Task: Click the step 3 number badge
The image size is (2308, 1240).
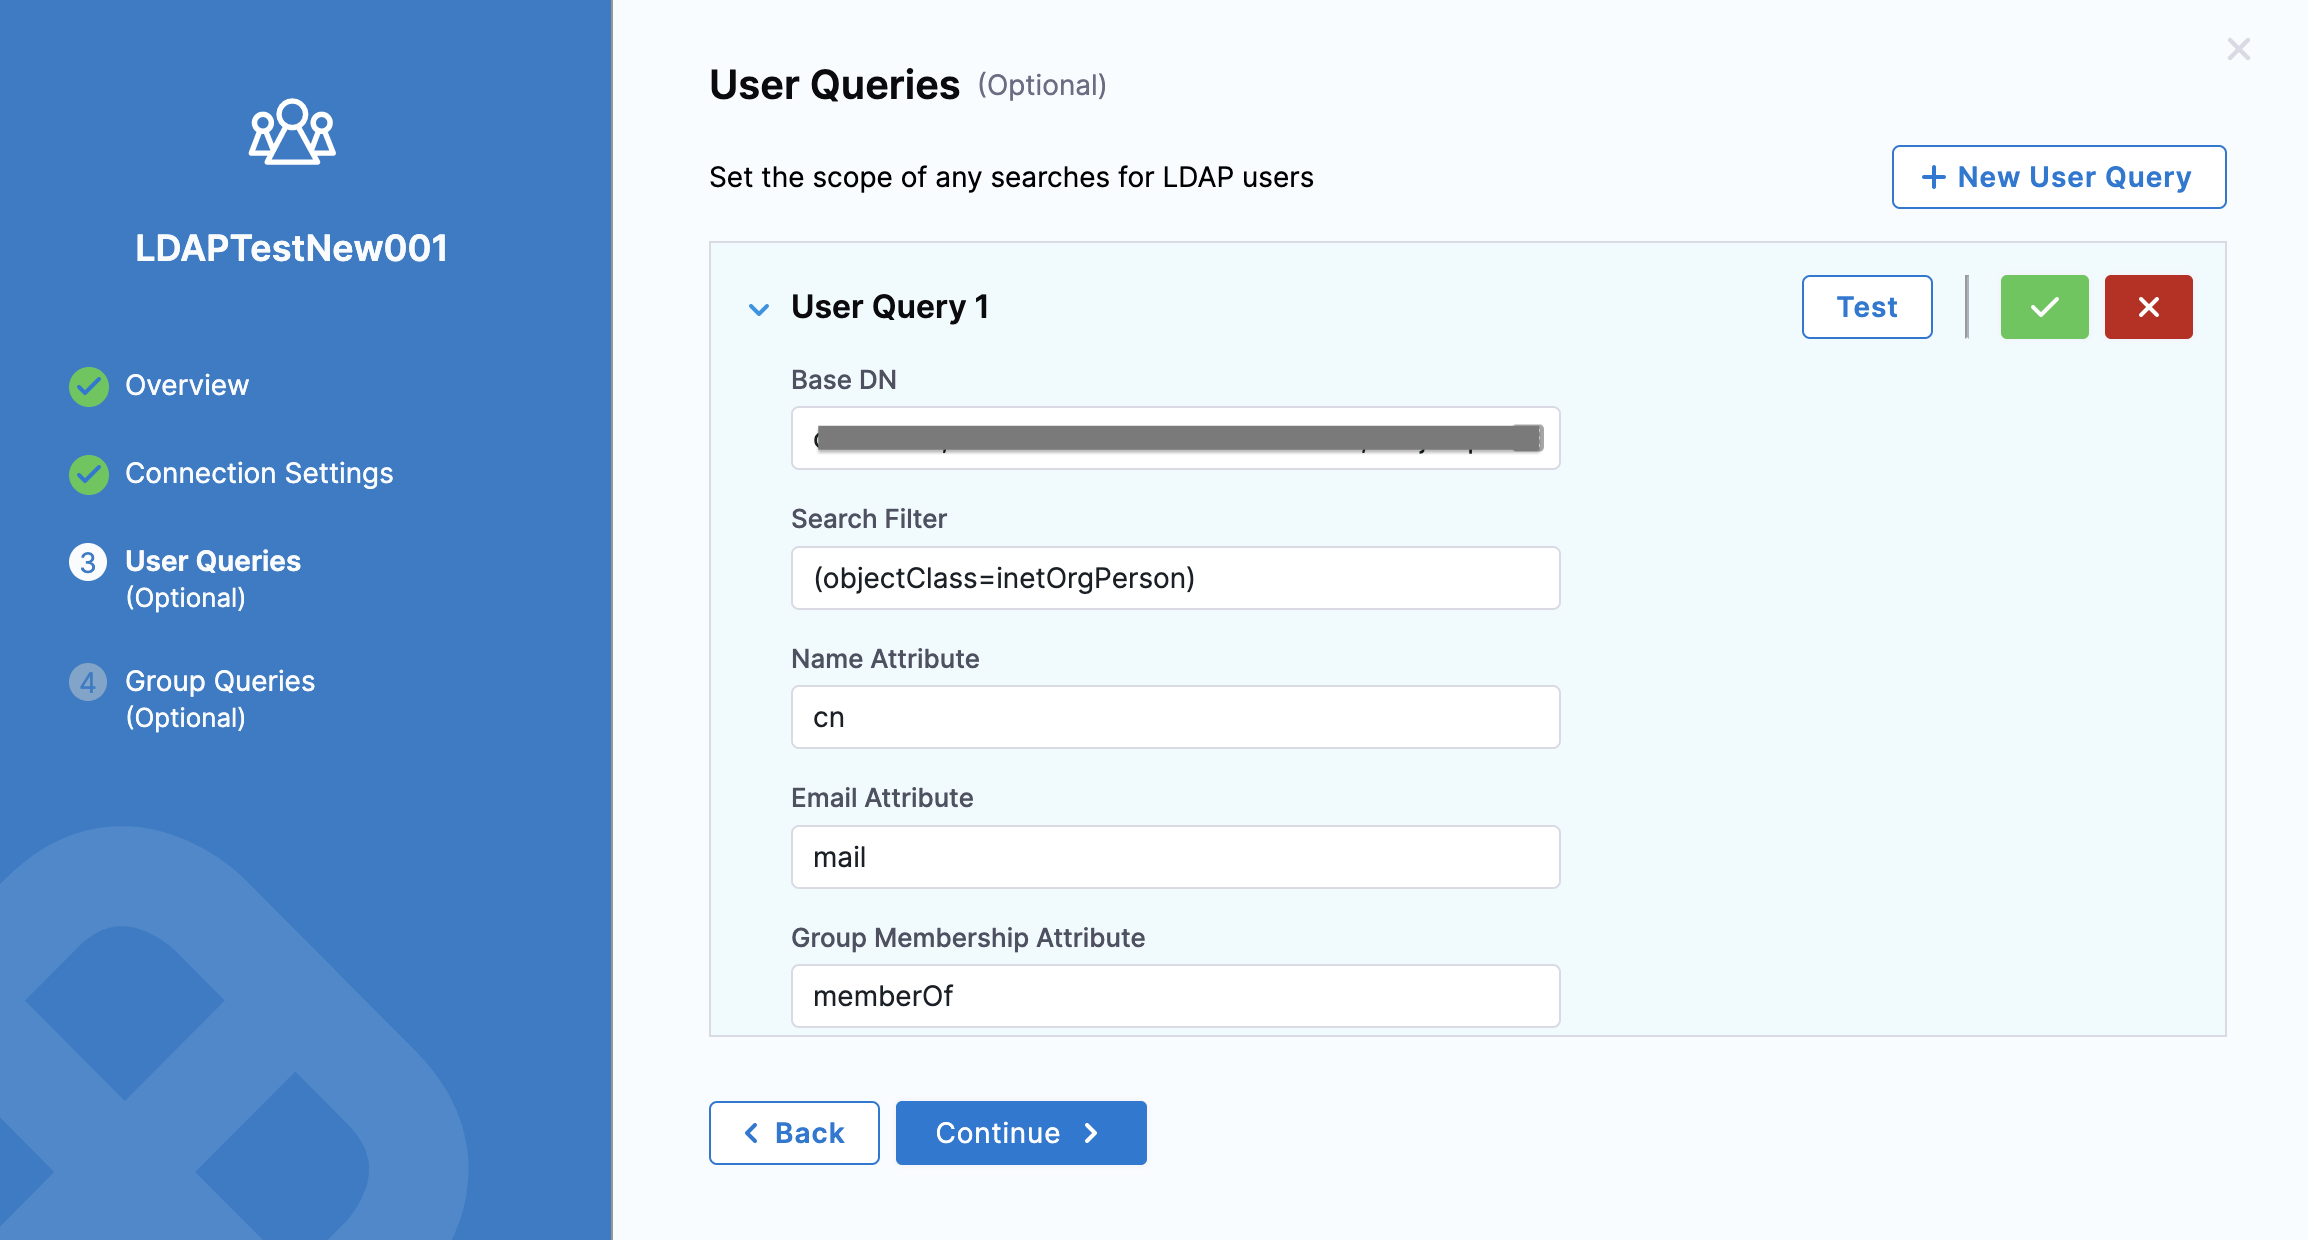Action: tap(88, 562)
